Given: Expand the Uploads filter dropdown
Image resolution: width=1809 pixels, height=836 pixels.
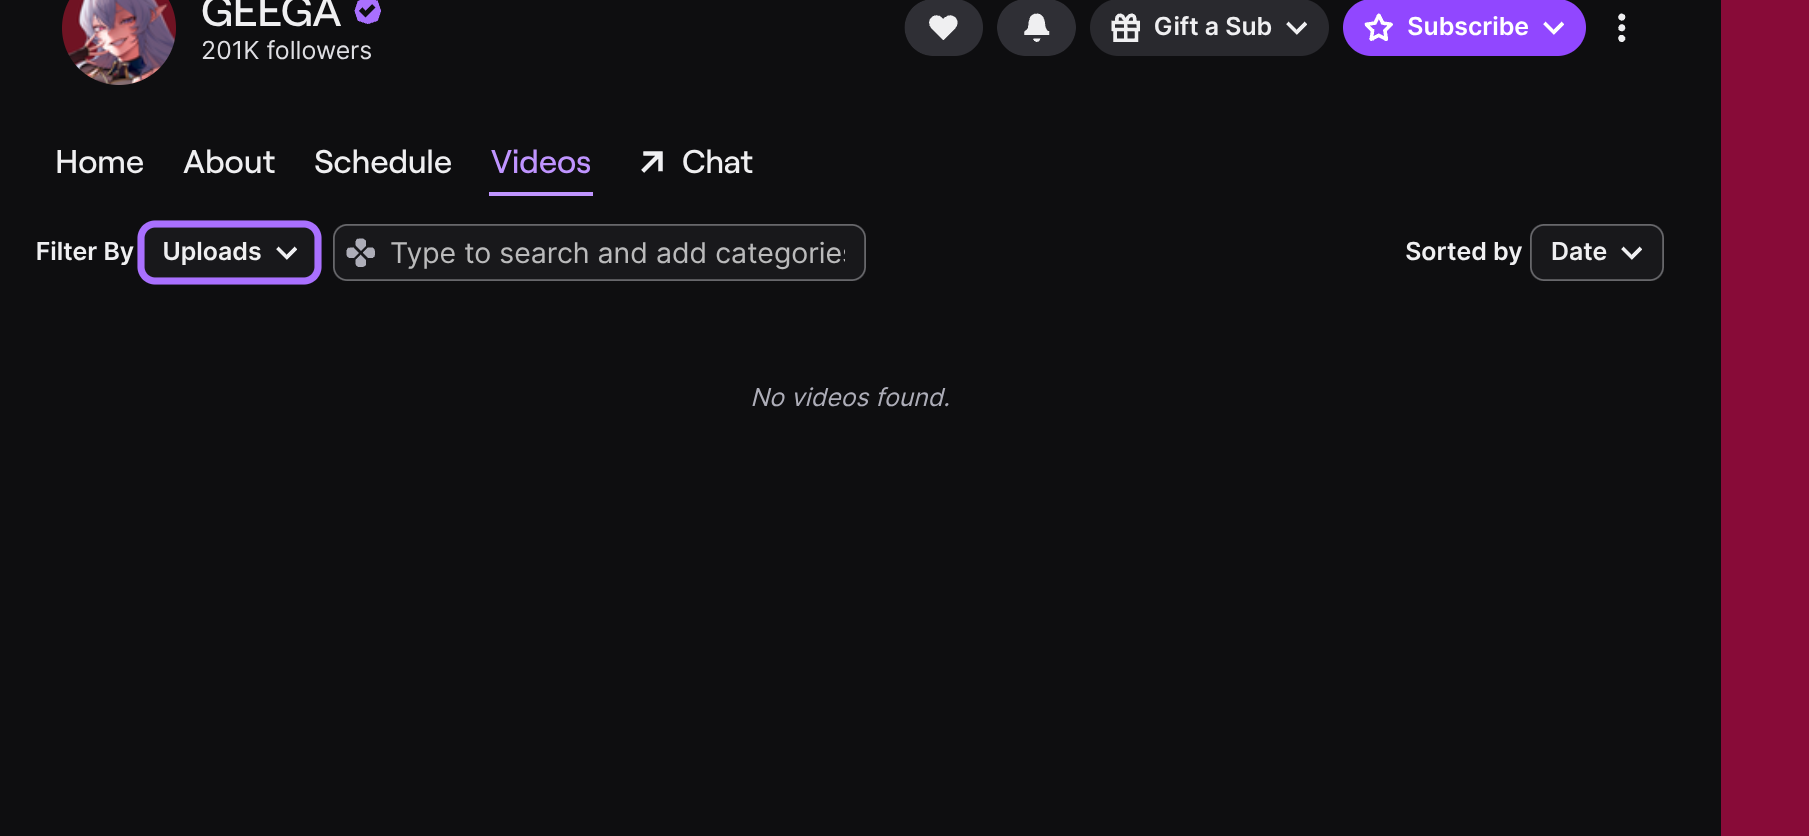Looking at the screenshot, I should coord(230,252).
